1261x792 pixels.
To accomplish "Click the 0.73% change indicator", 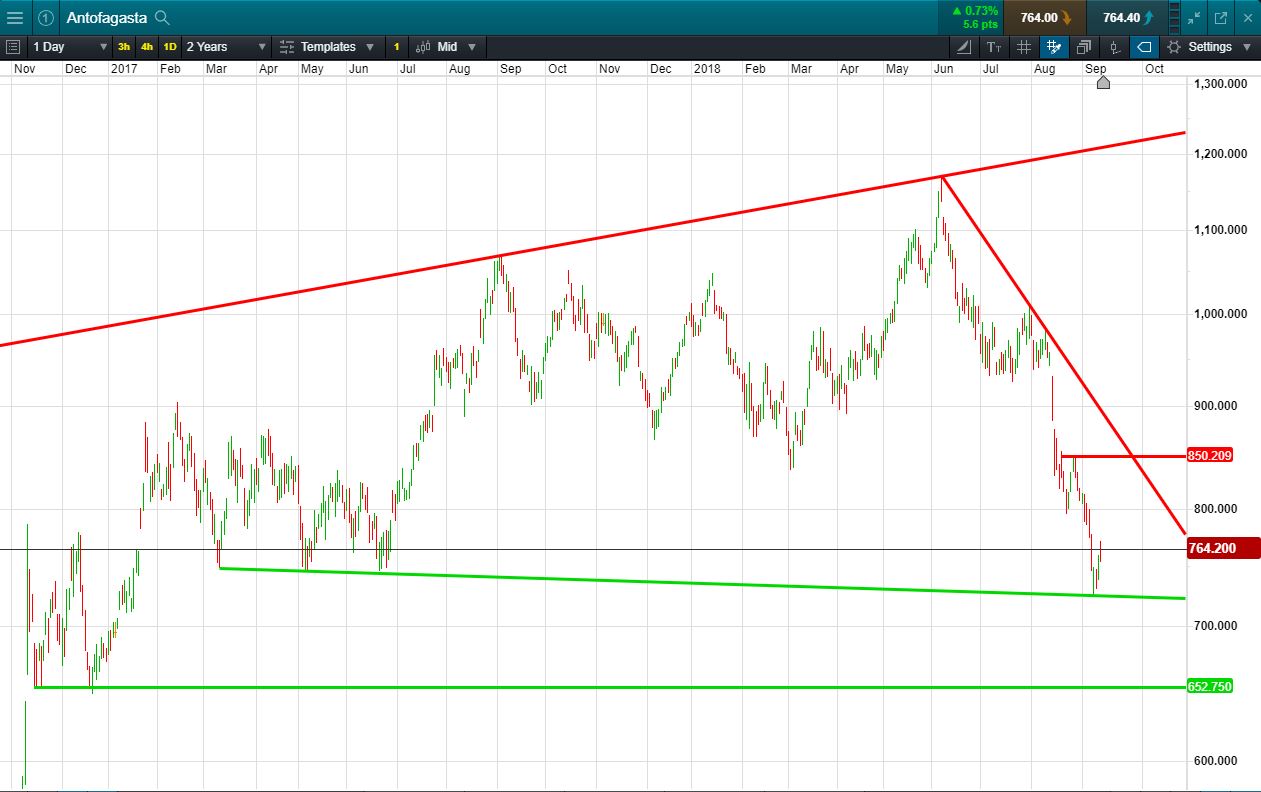I will click(x=975, y=11).
